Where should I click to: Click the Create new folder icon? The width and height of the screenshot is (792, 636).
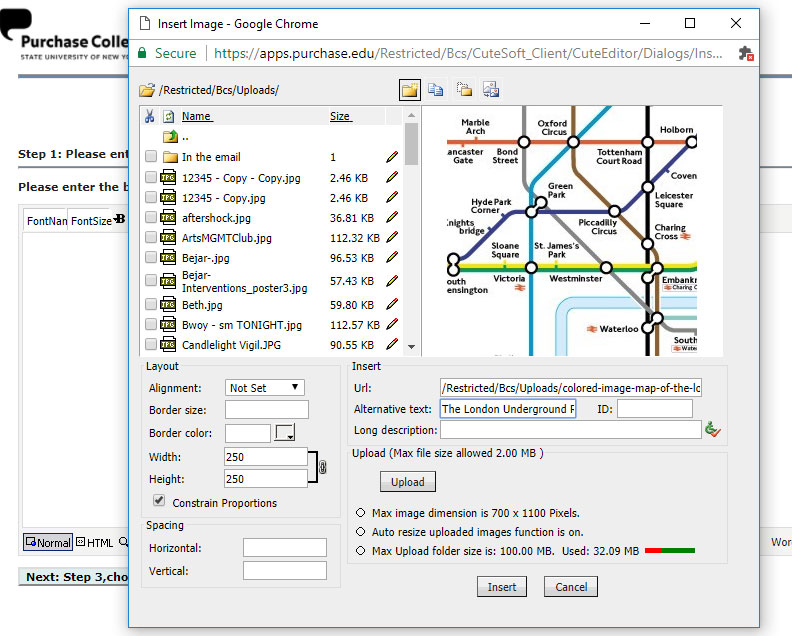pos(410,90)
